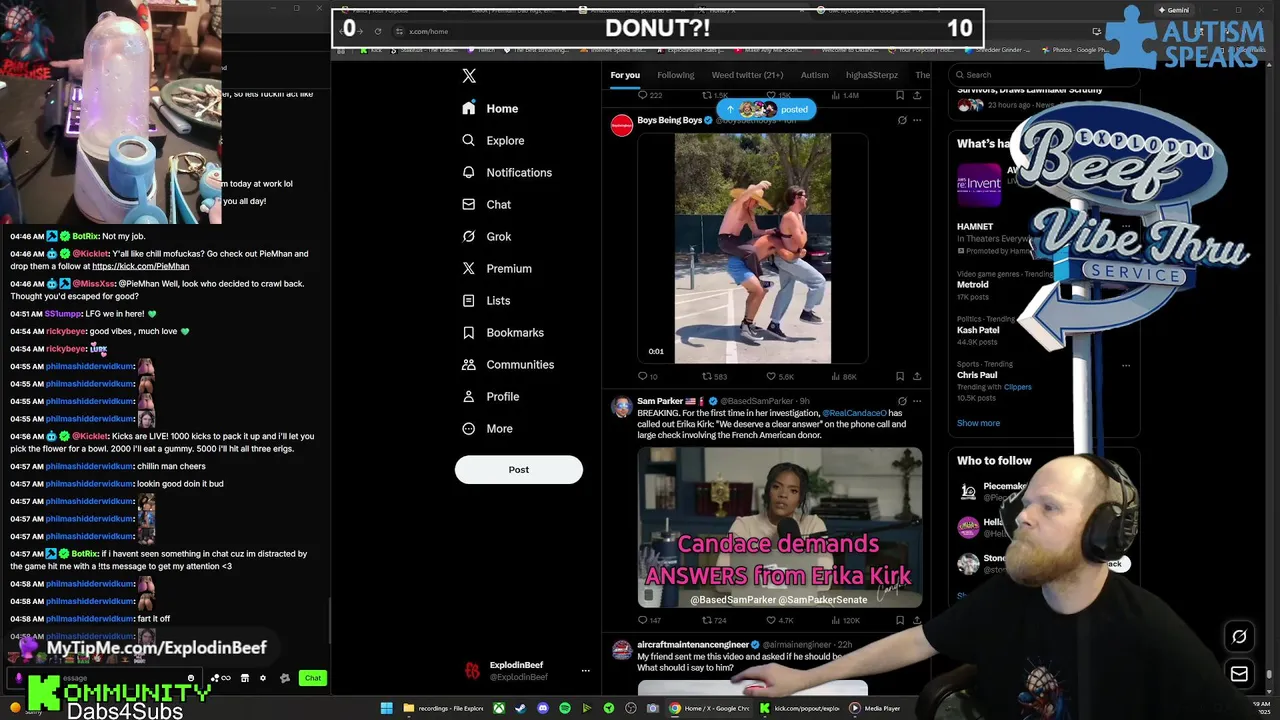The image size is (1280, 720).
Task: Open Bookmarks in the X sidebar
Action: pyautogui.click(x=503, y=332)
